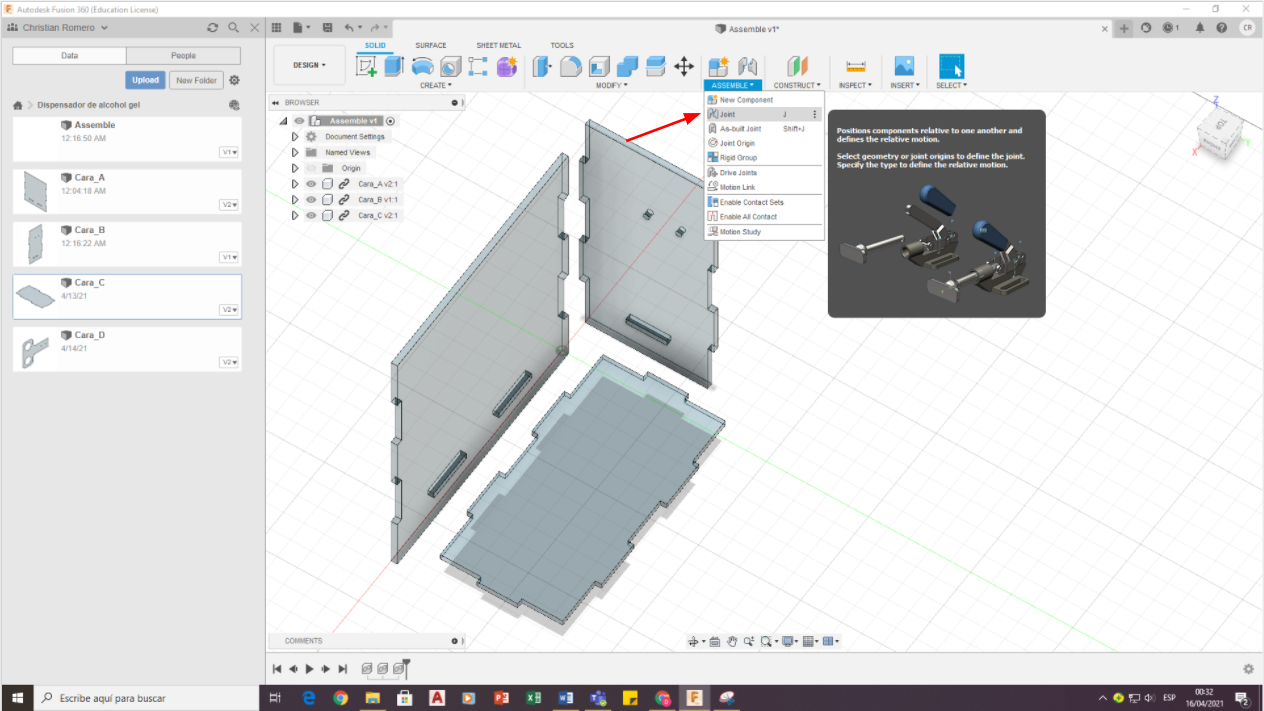Open the Pan hand tool
The image size is (1264, 711).
click(x=732, y=641)
